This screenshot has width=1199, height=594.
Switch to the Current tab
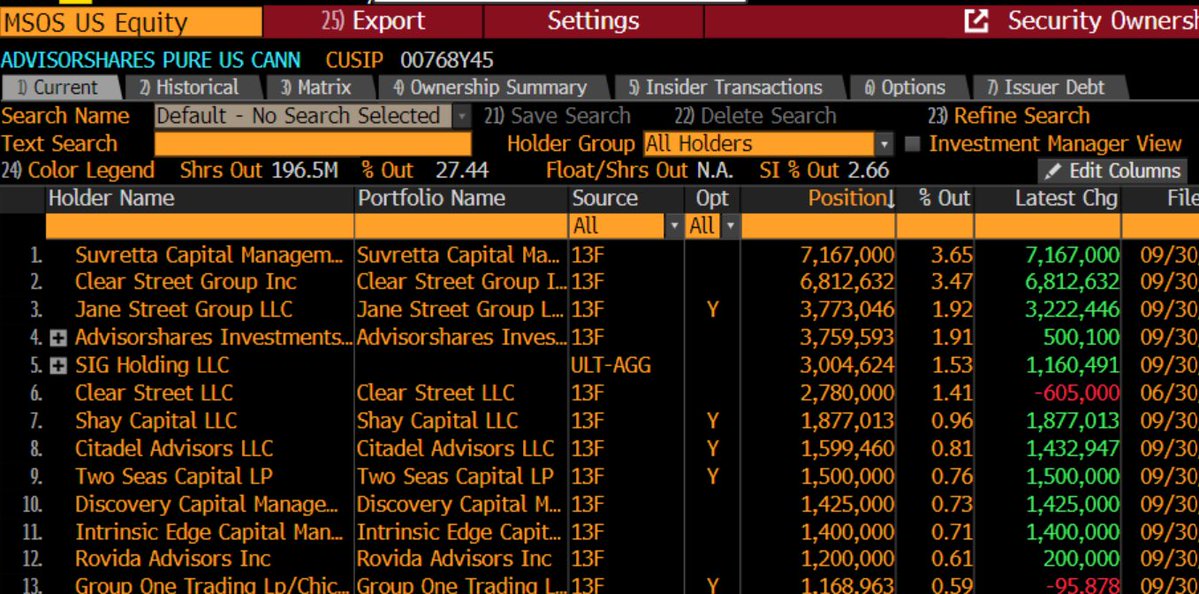point(60,88)
